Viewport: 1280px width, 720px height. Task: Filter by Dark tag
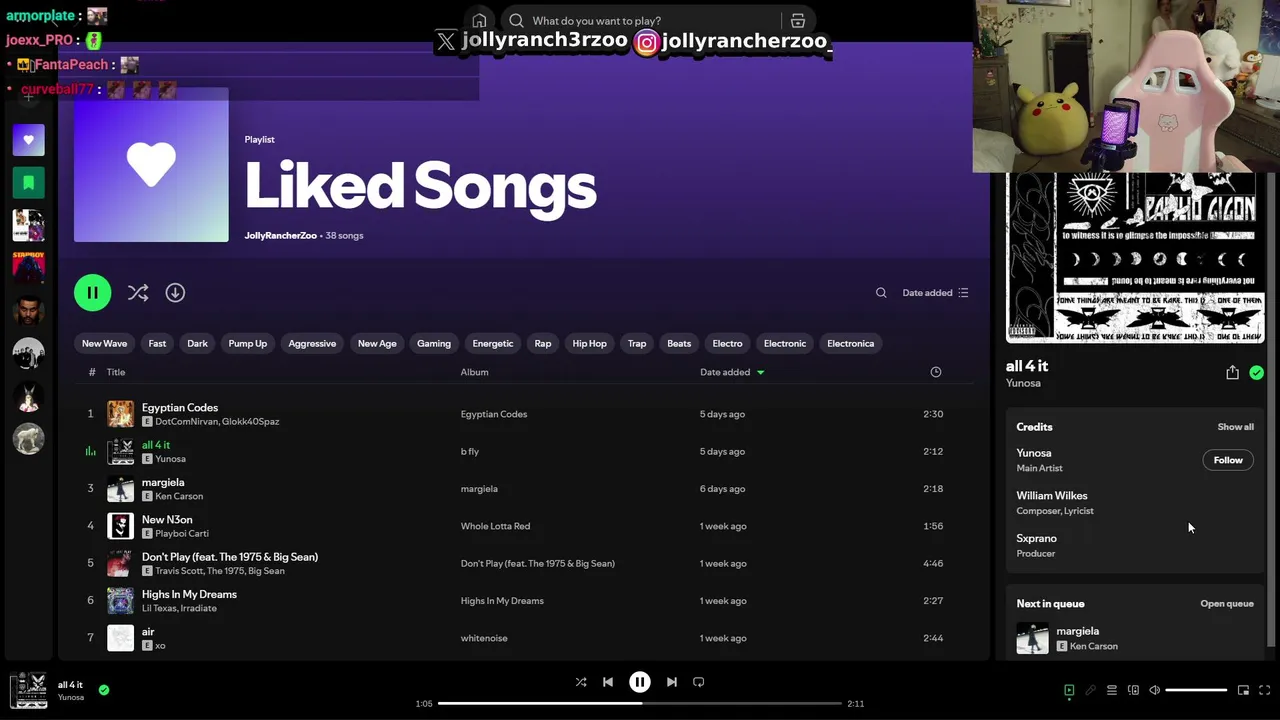197,343
